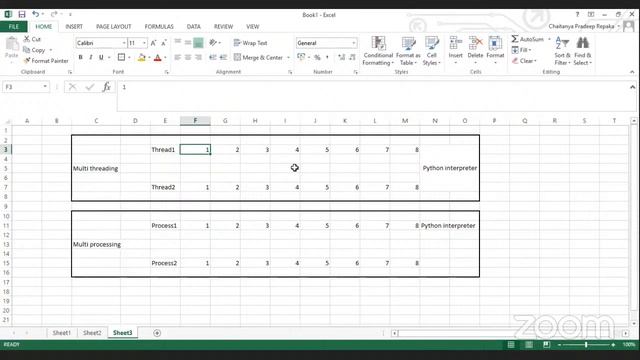Toggle Align Right

click(x=198, y=58)
